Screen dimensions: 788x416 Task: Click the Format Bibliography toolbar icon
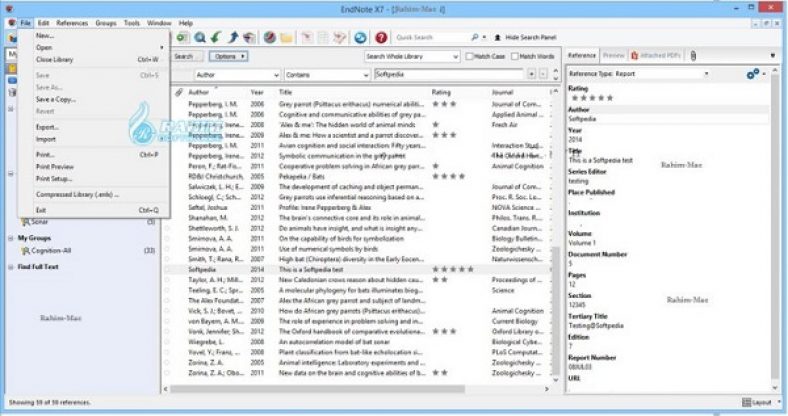click(x=323, y=38)
